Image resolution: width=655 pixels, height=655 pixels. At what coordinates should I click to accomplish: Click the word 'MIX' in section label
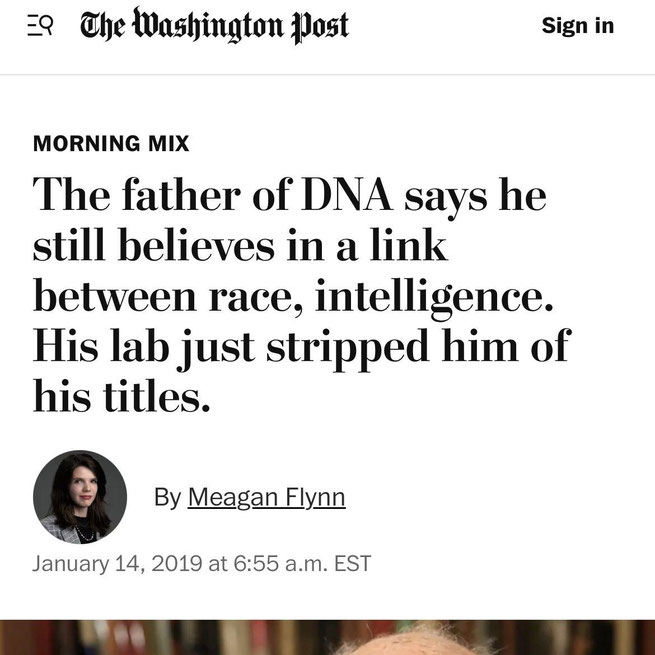click(168, 143)
